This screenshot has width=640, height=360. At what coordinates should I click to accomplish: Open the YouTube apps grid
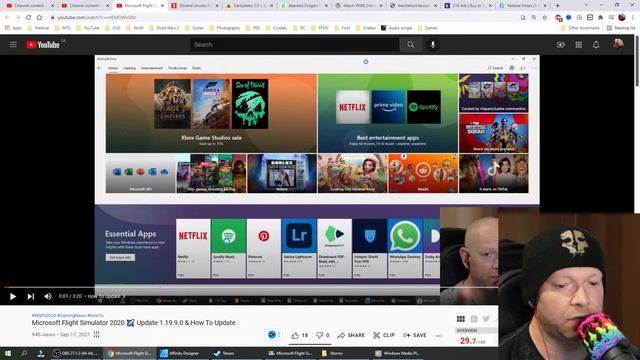click(x=578, y=44)
